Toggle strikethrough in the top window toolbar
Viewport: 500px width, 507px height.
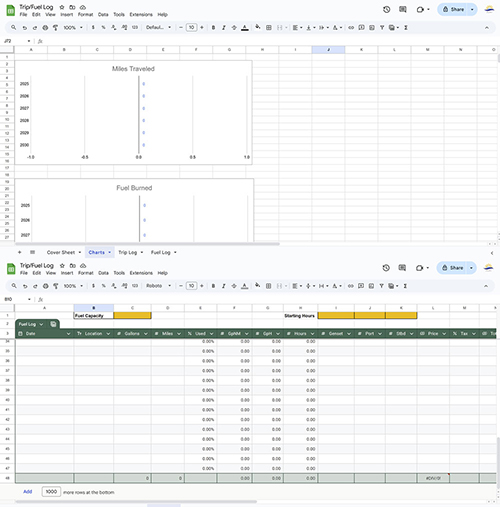[234, 28]
